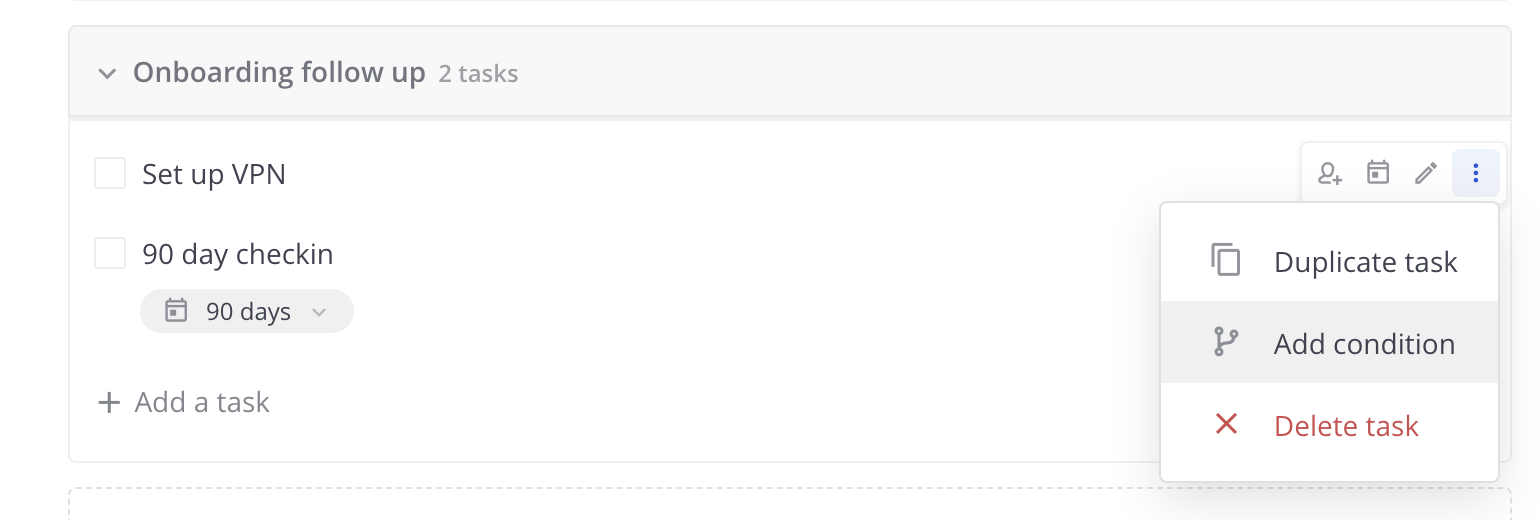This screenshot has width=1540, height=520.
Task: Click the assign person icon for Set up VPN
Action: (1329, 174)
